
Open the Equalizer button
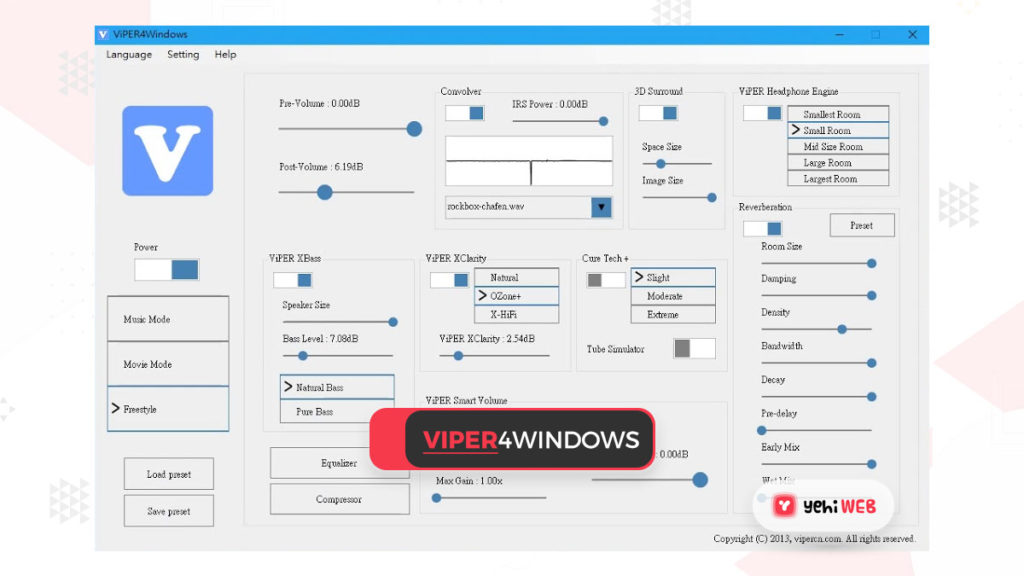click(x=339, y=463)
